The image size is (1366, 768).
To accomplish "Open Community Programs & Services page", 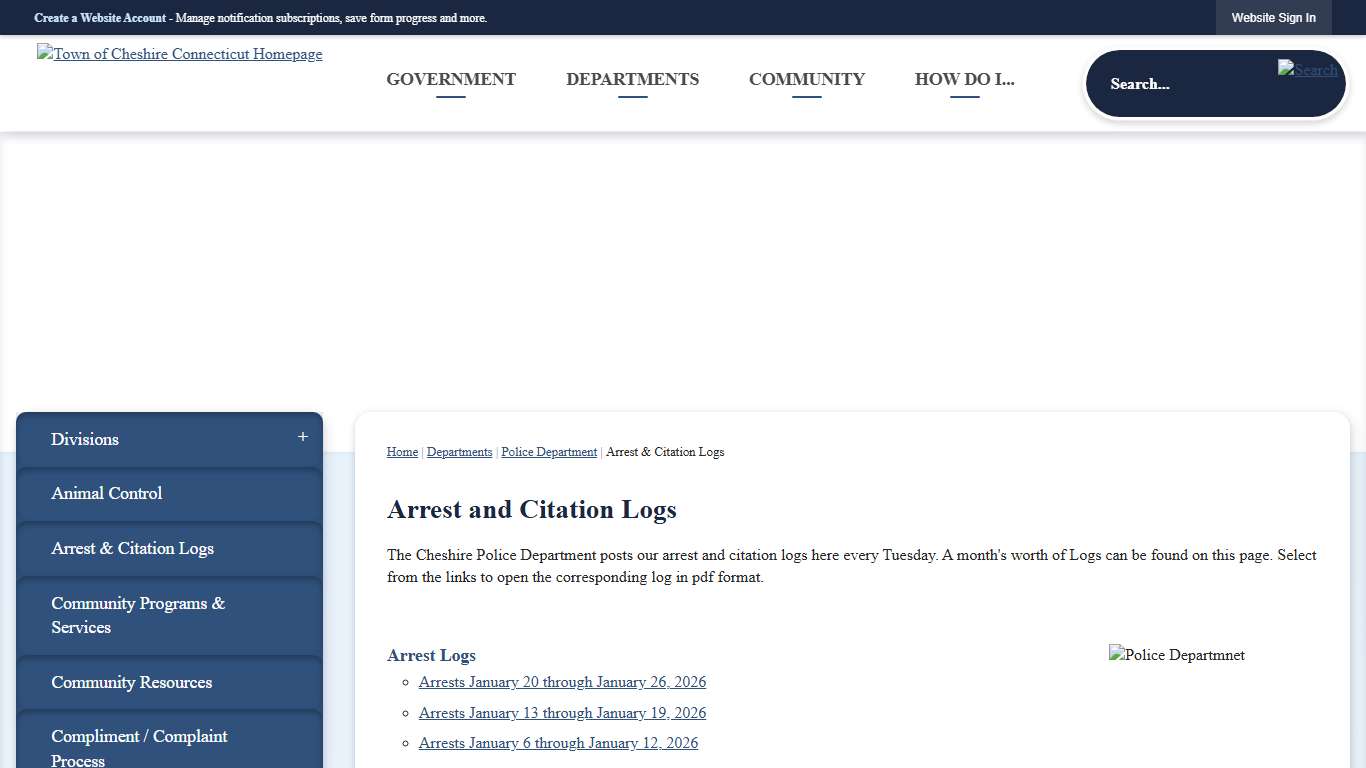I will (x=137, y=615).
